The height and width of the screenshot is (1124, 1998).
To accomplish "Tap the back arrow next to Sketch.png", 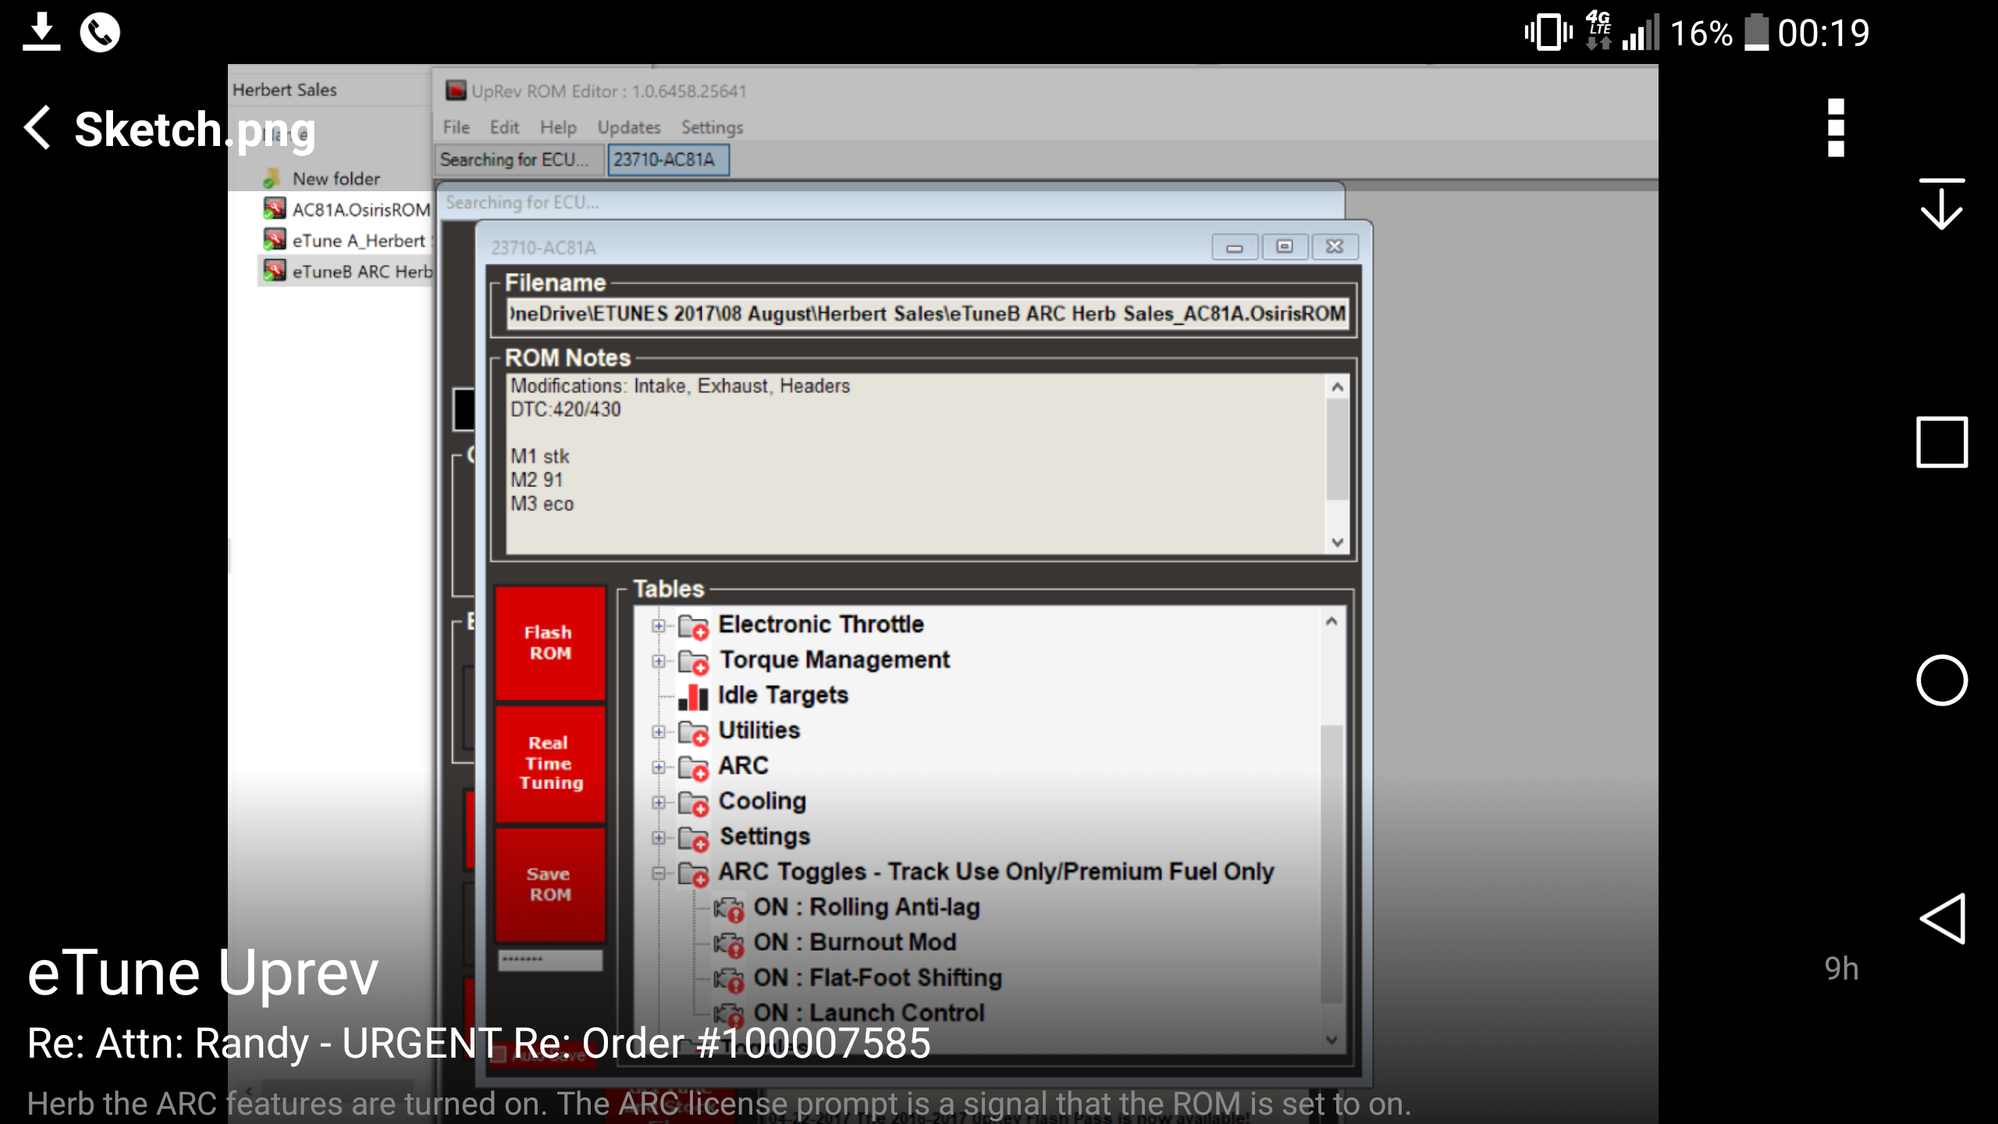I will click(x=38, y=128).
